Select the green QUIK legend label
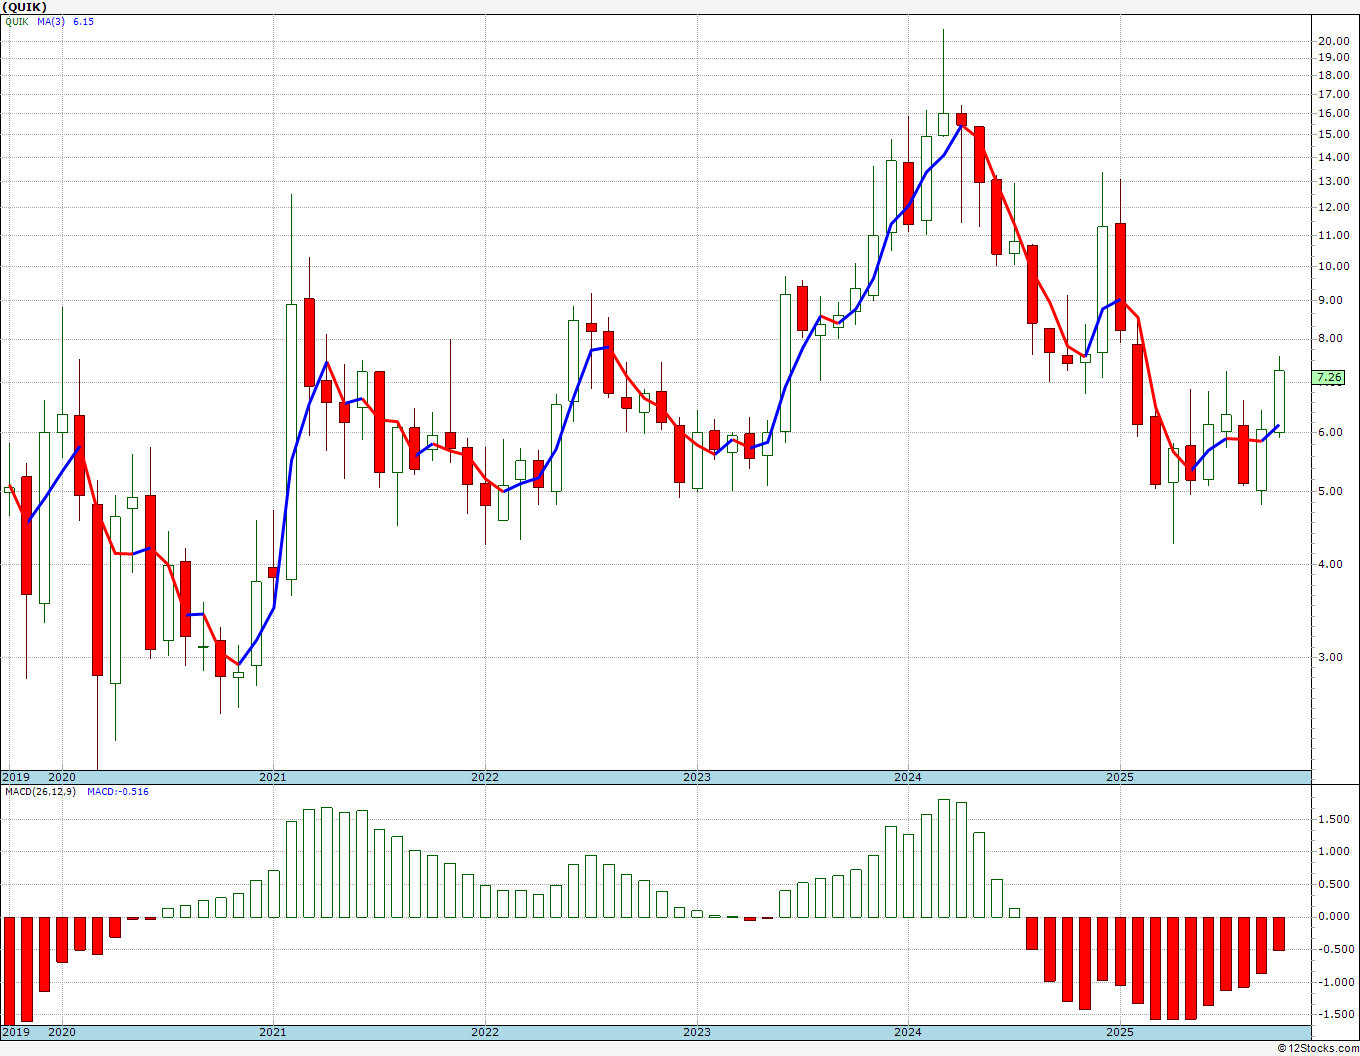1360x1056 pixels. 16,21
